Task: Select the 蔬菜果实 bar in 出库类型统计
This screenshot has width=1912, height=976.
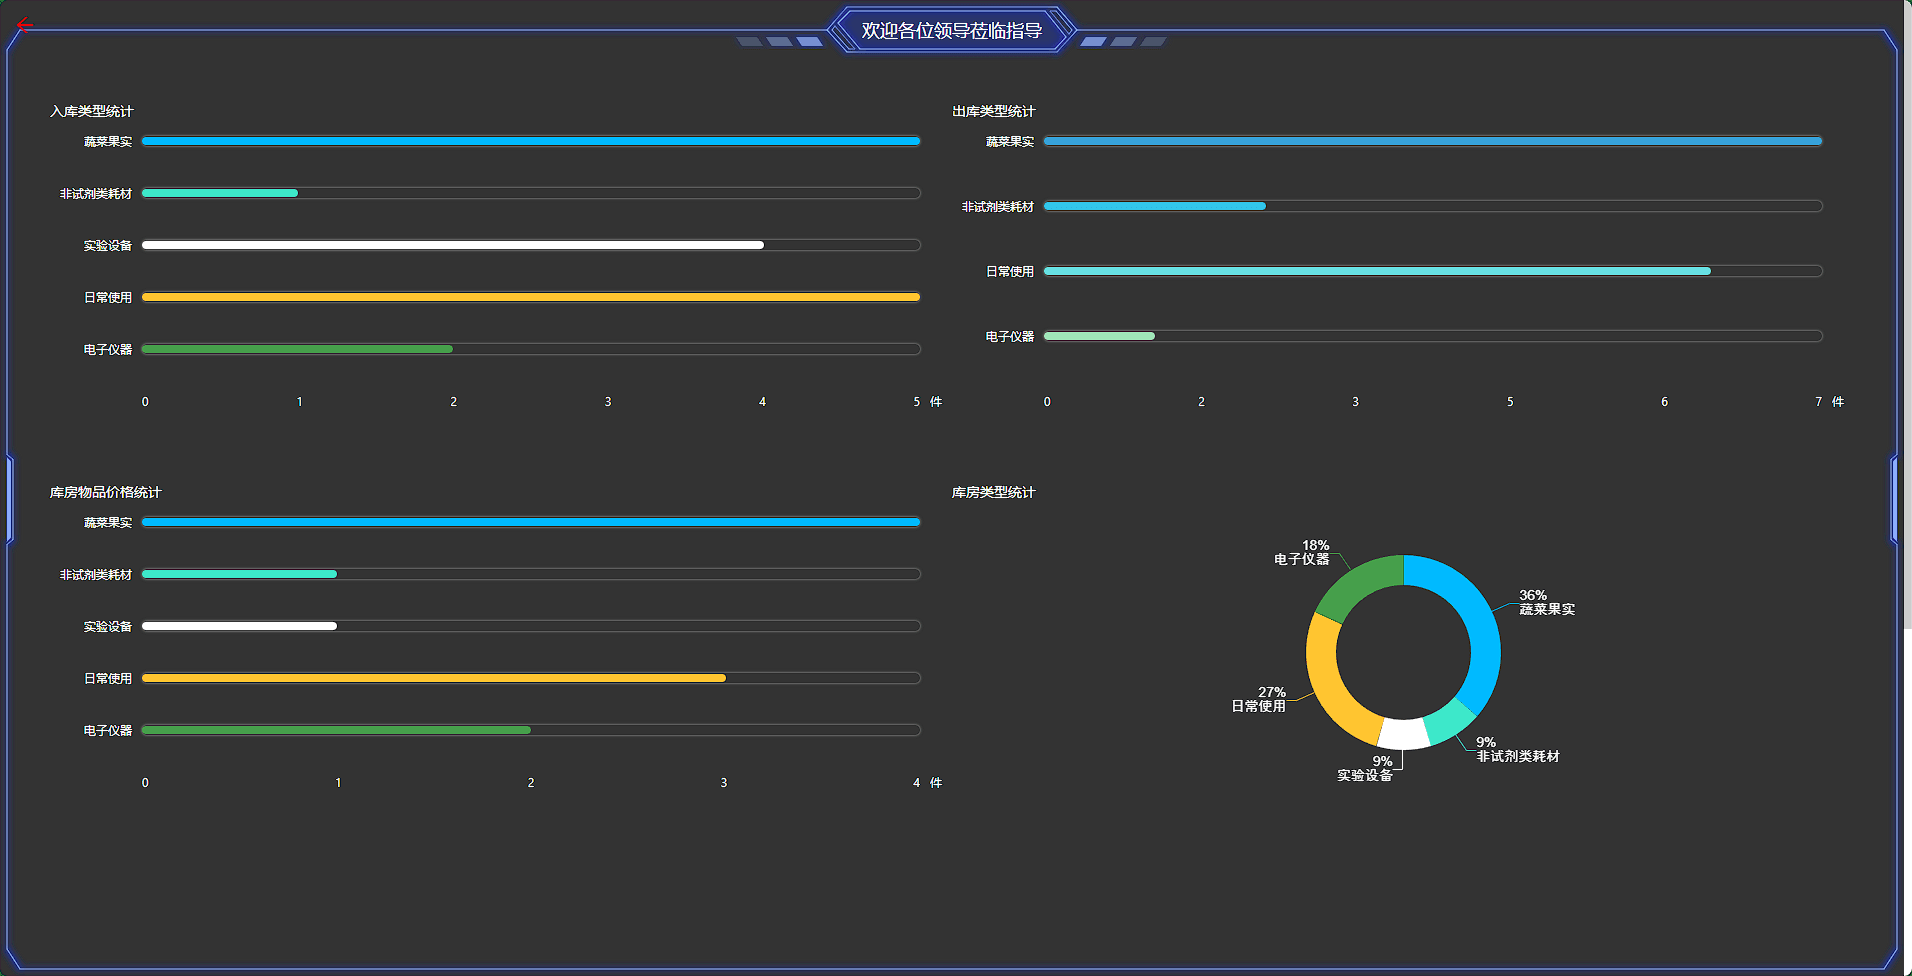Action: pos(1433,141)
